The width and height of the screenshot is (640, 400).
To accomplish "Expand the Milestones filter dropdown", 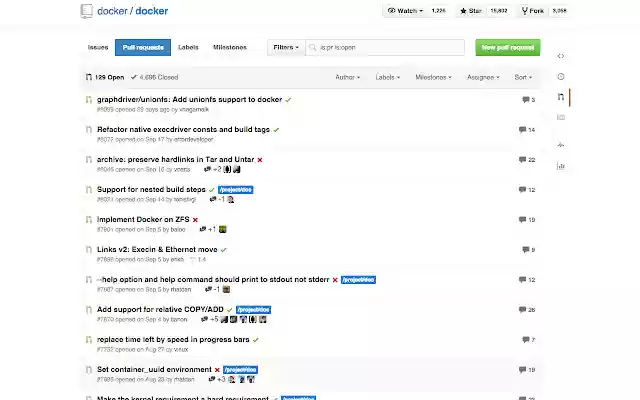I will pos(433,77).
